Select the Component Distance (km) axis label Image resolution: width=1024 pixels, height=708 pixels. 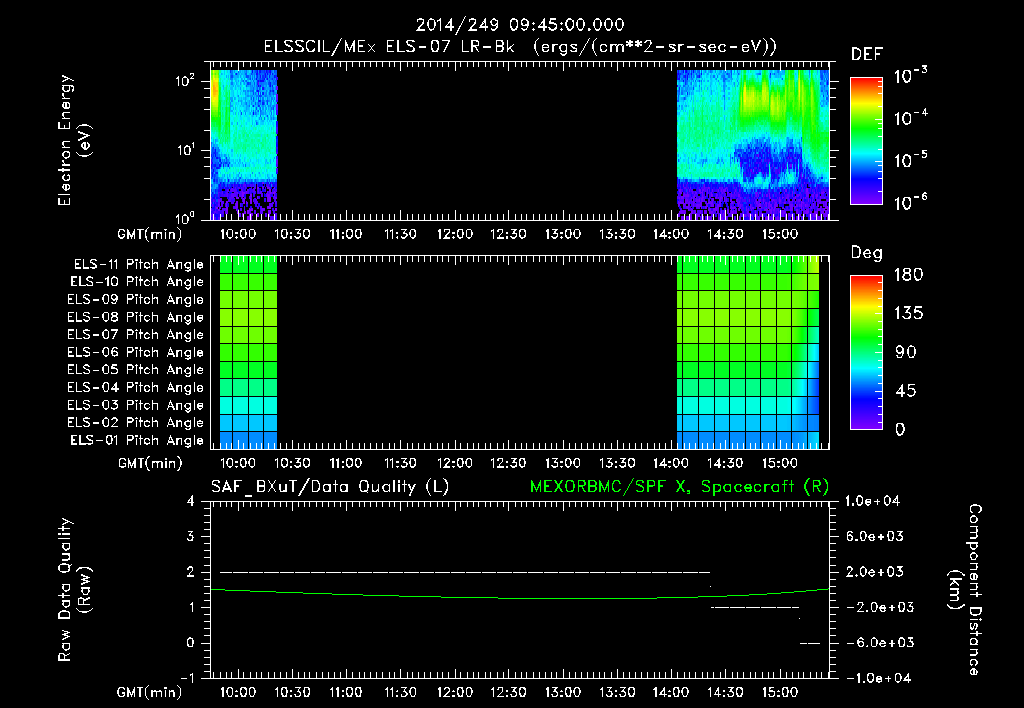tap(965, 590)
